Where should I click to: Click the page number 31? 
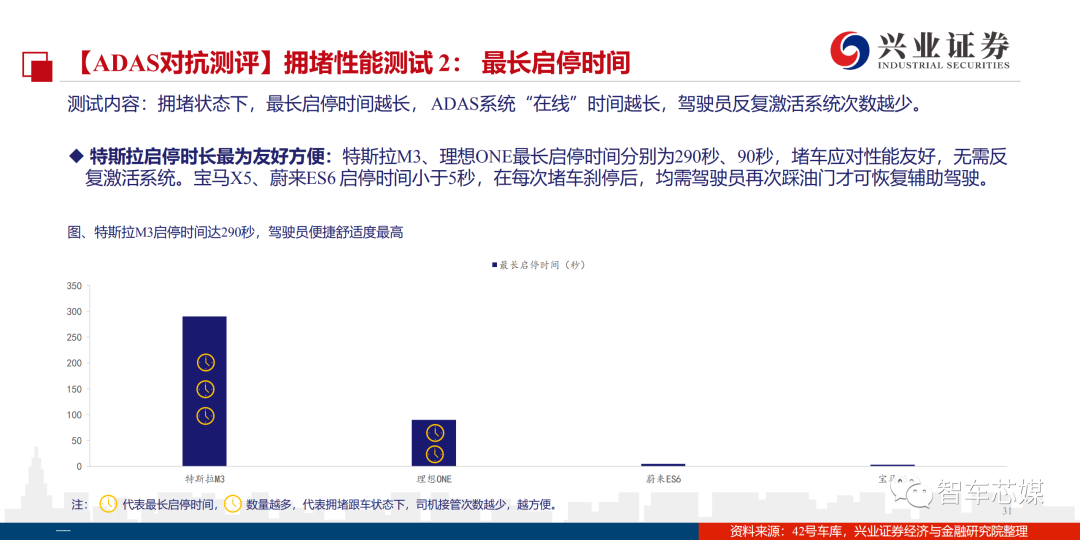click(1006, 512)
